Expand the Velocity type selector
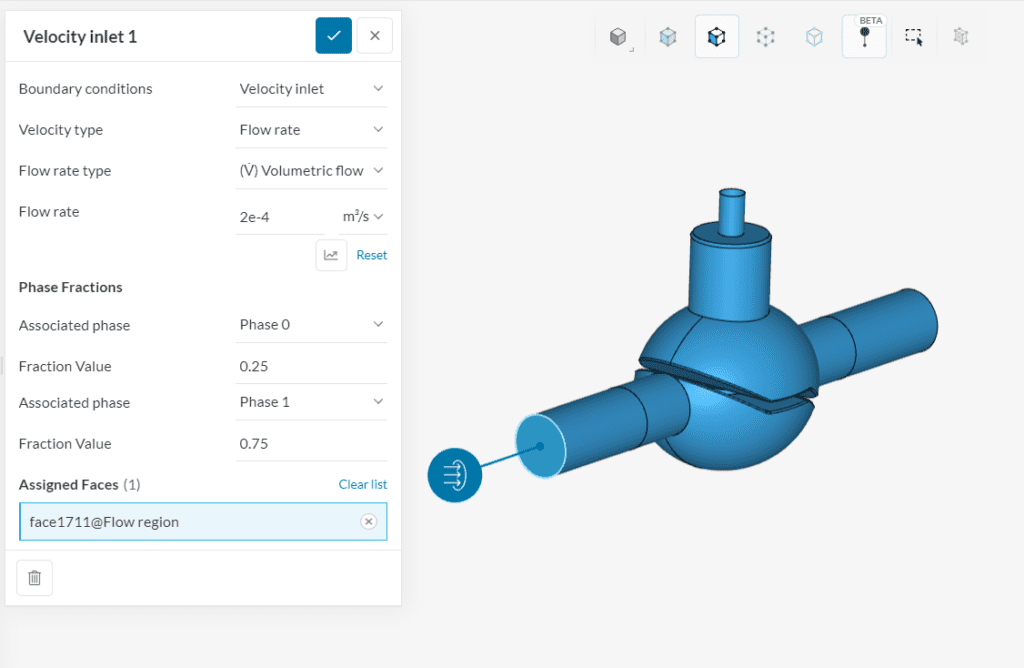1024x668 pixels. coord(311,129)
